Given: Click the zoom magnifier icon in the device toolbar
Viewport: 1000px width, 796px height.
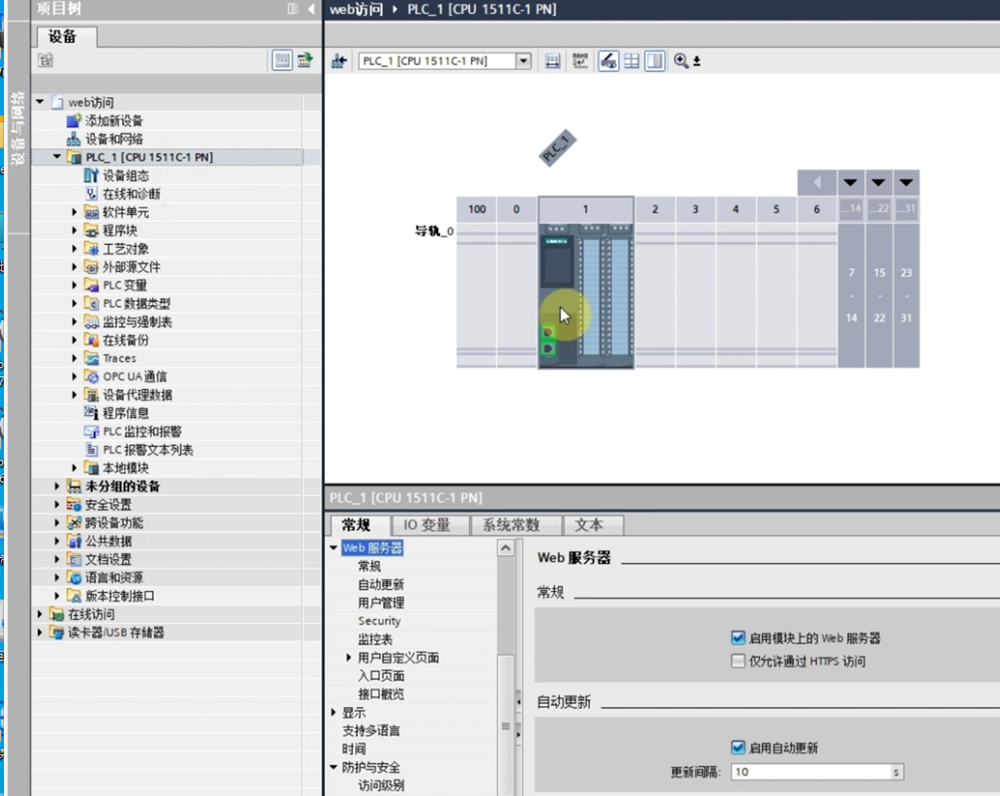Looking at the screenshot, I should [x=682, y=61].
